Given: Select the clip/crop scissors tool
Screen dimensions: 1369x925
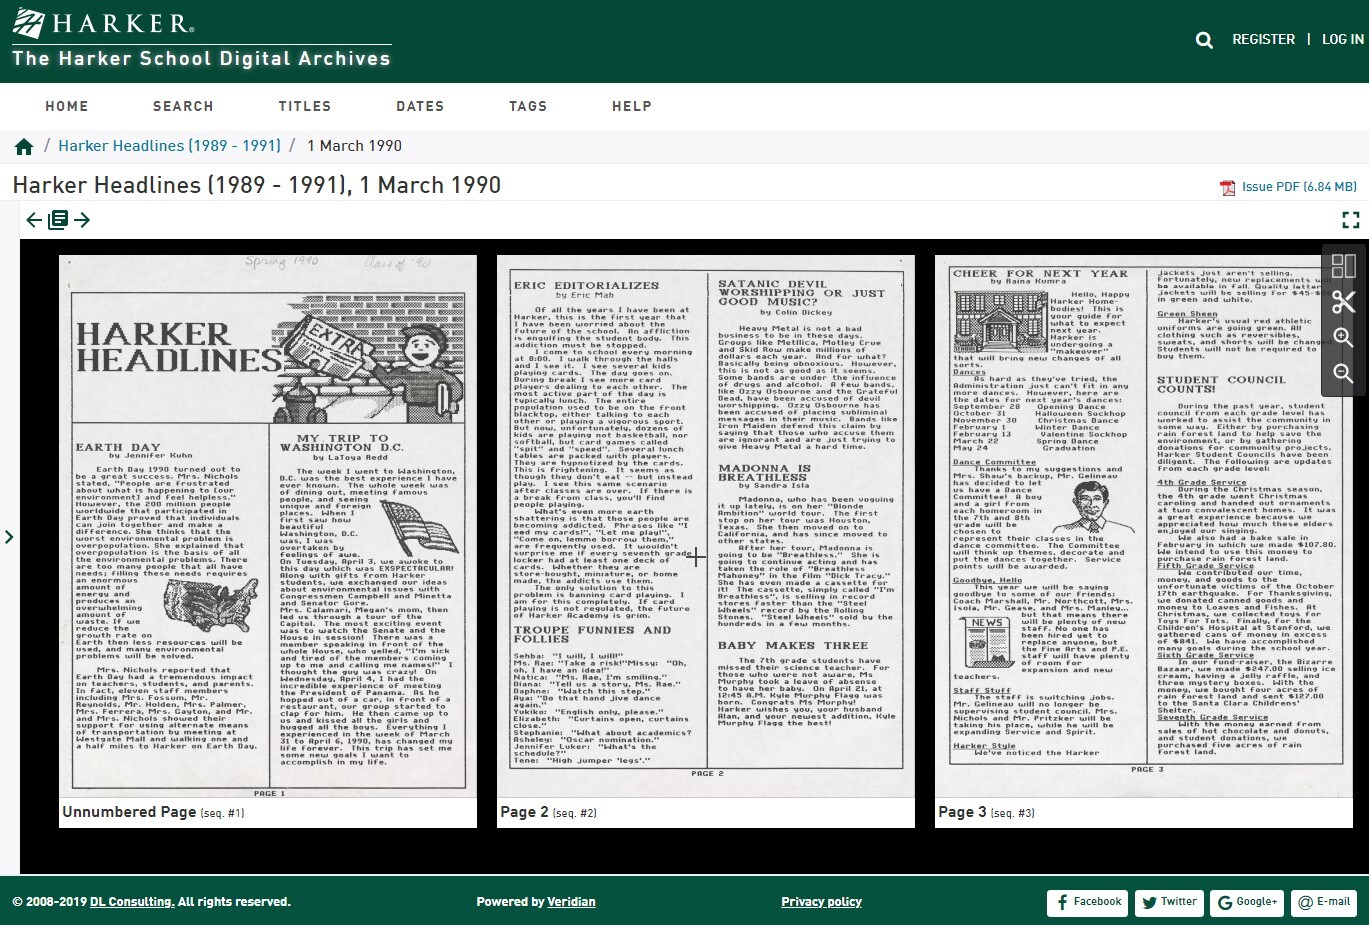Looking at the screenshot, I should click(1344, 302).
